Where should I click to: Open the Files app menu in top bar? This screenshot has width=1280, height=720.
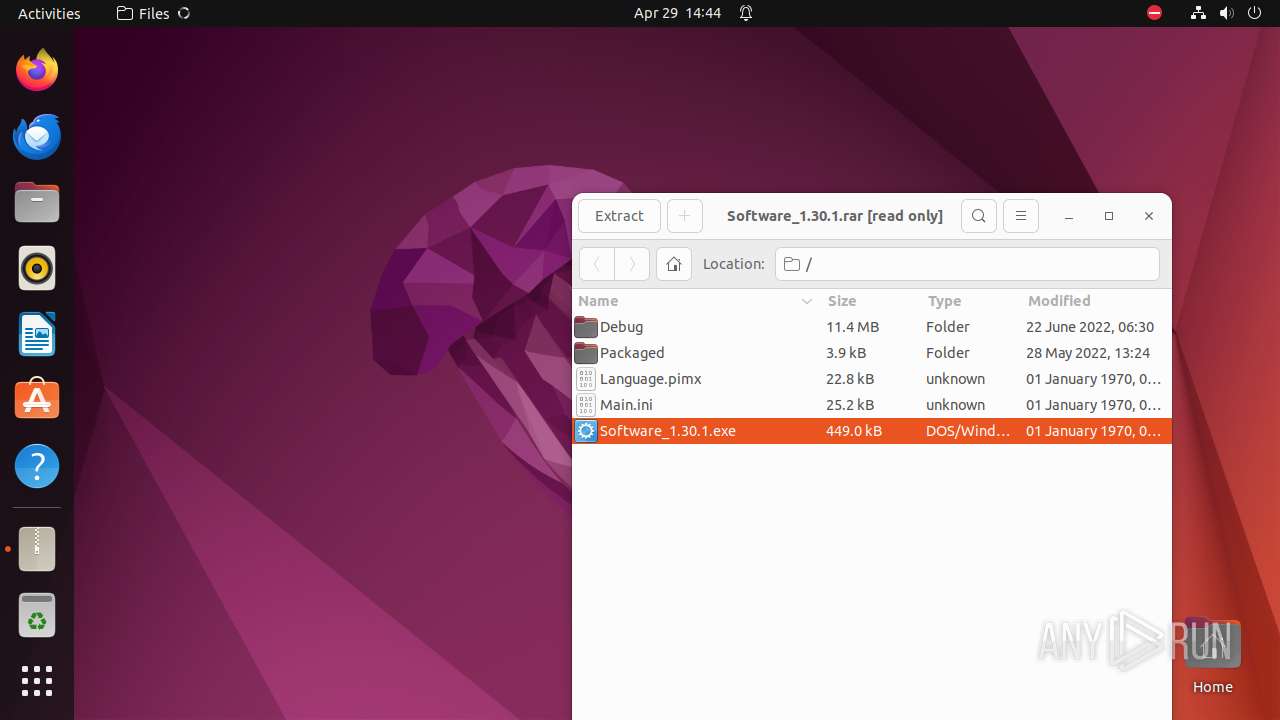pos(153,13)
